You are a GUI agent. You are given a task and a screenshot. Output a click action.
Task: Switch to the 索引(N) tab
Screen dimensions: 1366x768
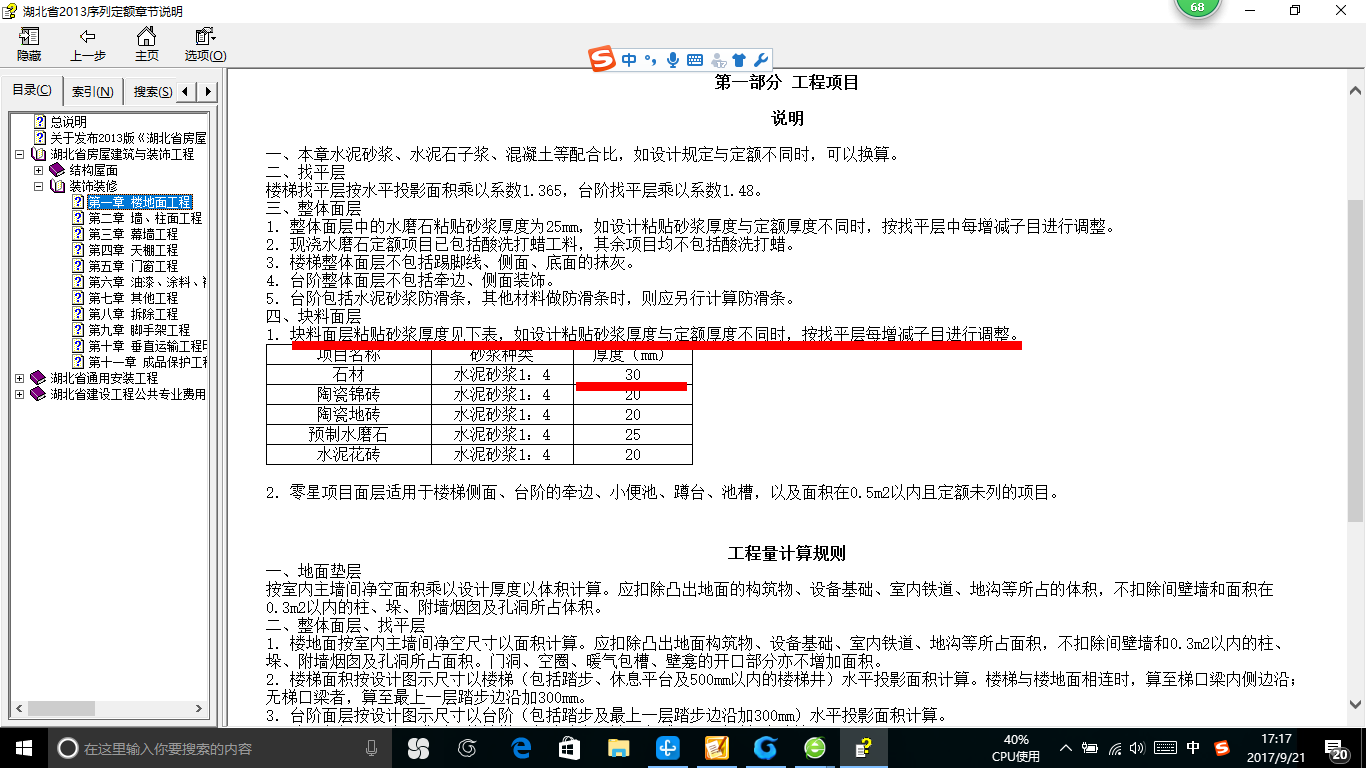coord(93,92)
